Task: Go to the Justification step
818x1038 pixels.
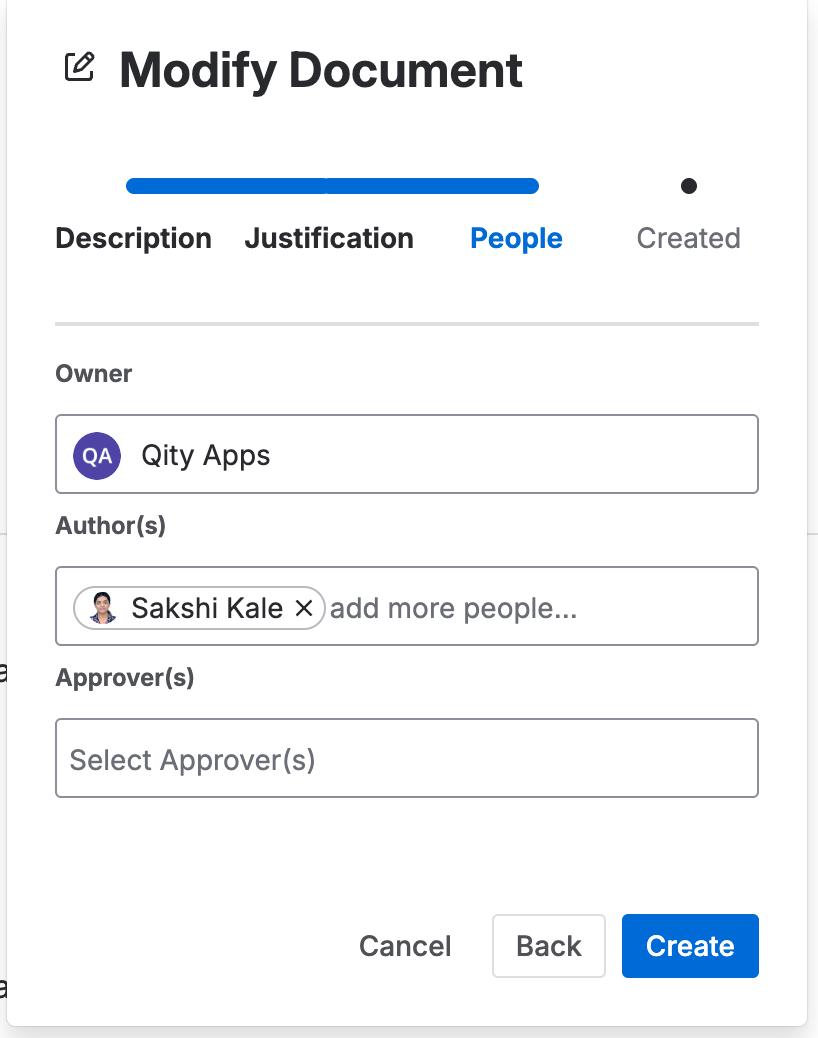Action: coord(329,238)
